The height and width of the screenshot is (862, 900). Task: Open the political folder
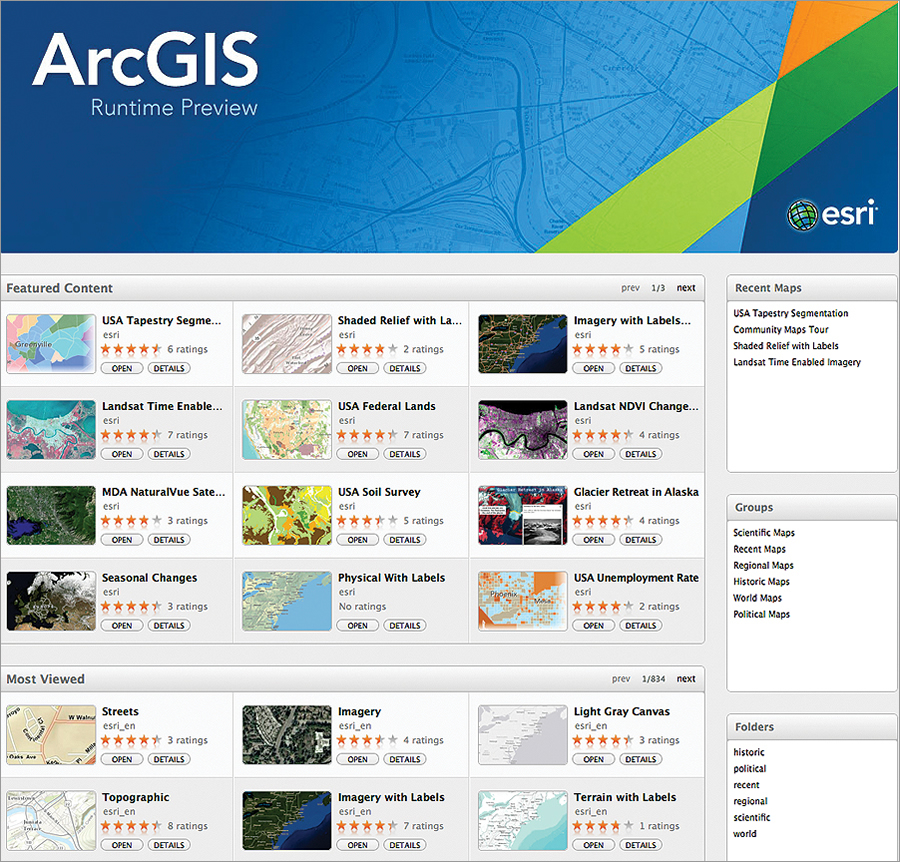pyautogui.click(x=750, y=768)
